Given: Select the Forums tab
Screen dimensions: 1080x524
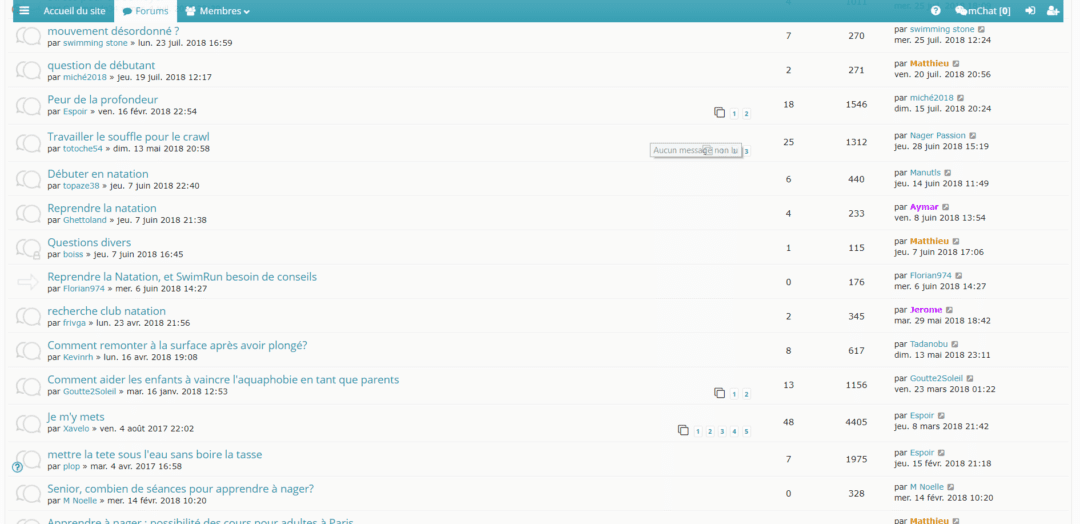Looking at the screenshot, I should [145, 11].
